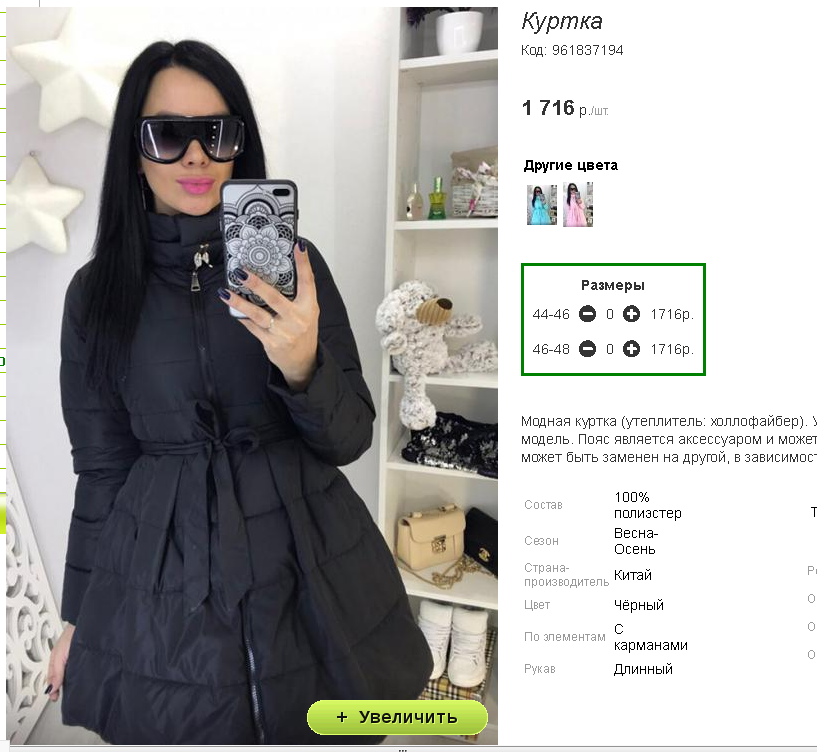Image resolution: width=817 pixels, height=752 pixels.
Task: Select the pink jacket color thumbnail
Action: point(578,204)
